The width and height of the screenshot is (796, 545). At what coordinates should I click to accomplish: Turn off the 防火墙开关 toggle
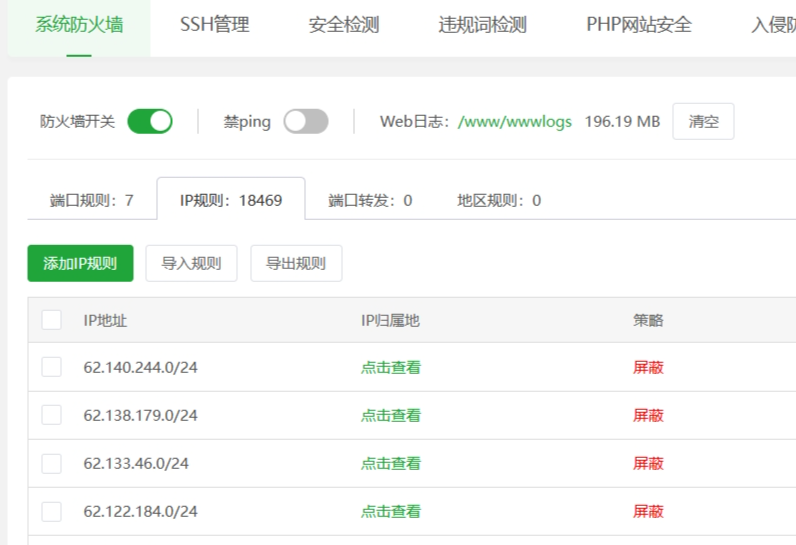[150, 121]
